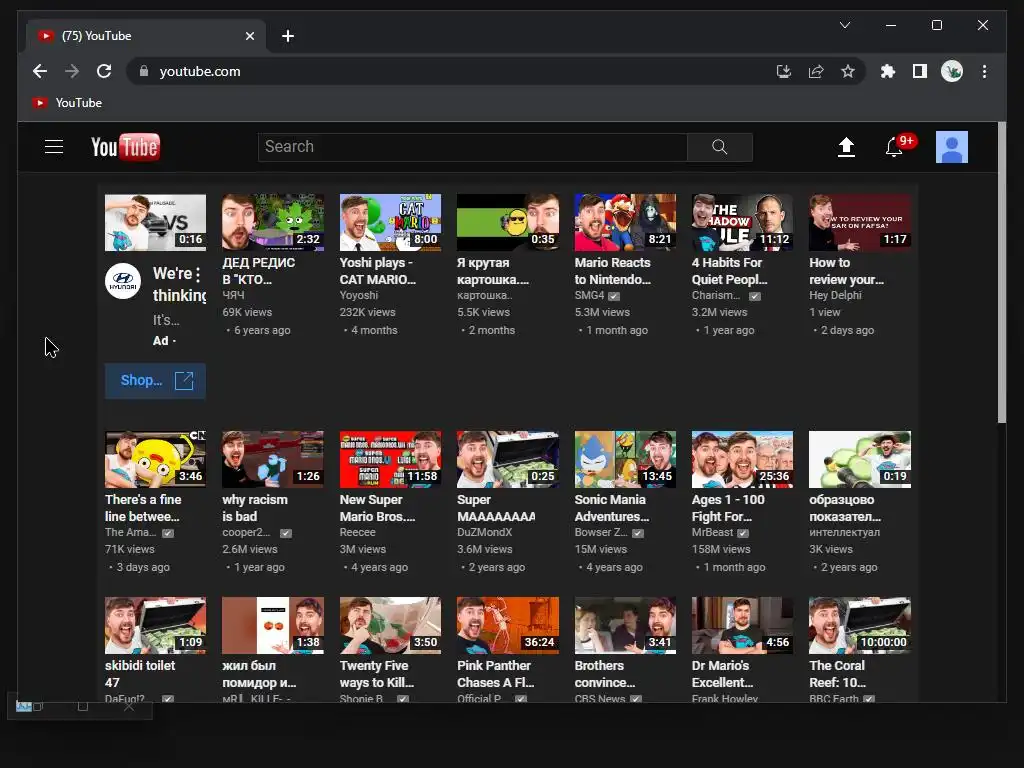Reload the page
This screenshot has width=1024, height=768.
(x=104, y=71)
